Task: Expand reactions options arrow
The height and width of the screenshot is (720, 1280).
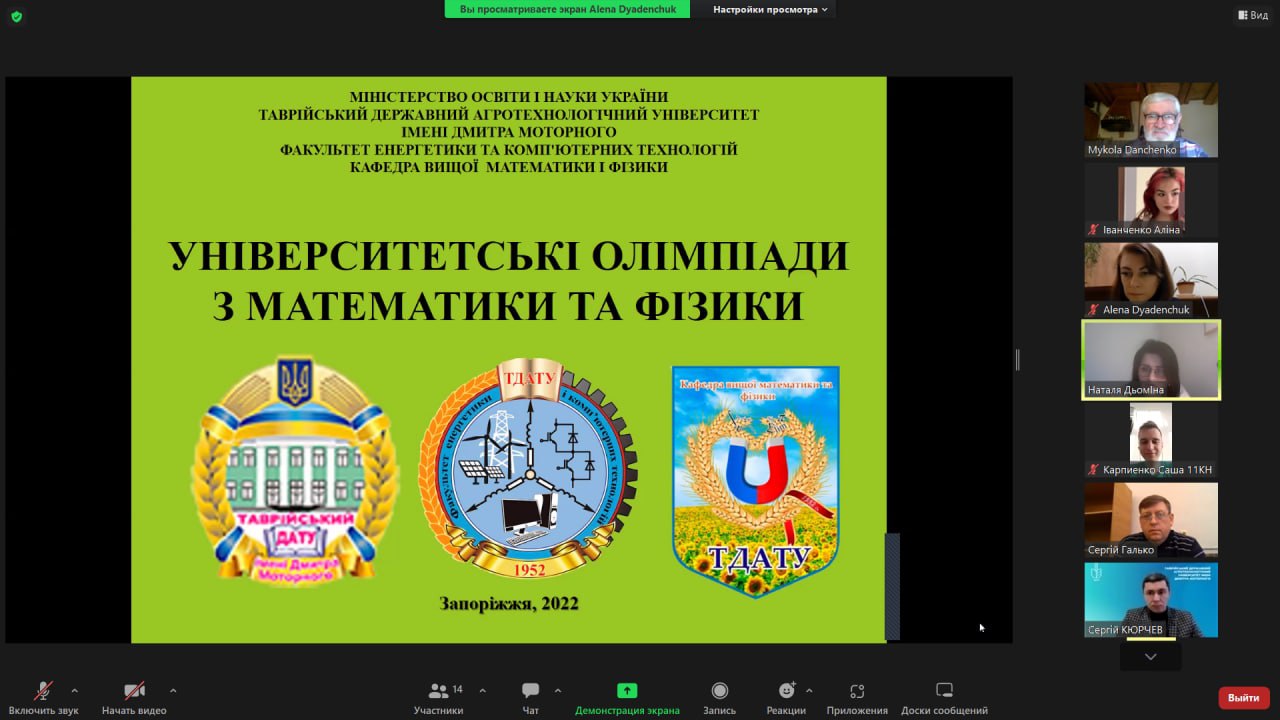Action: point(809,690)
